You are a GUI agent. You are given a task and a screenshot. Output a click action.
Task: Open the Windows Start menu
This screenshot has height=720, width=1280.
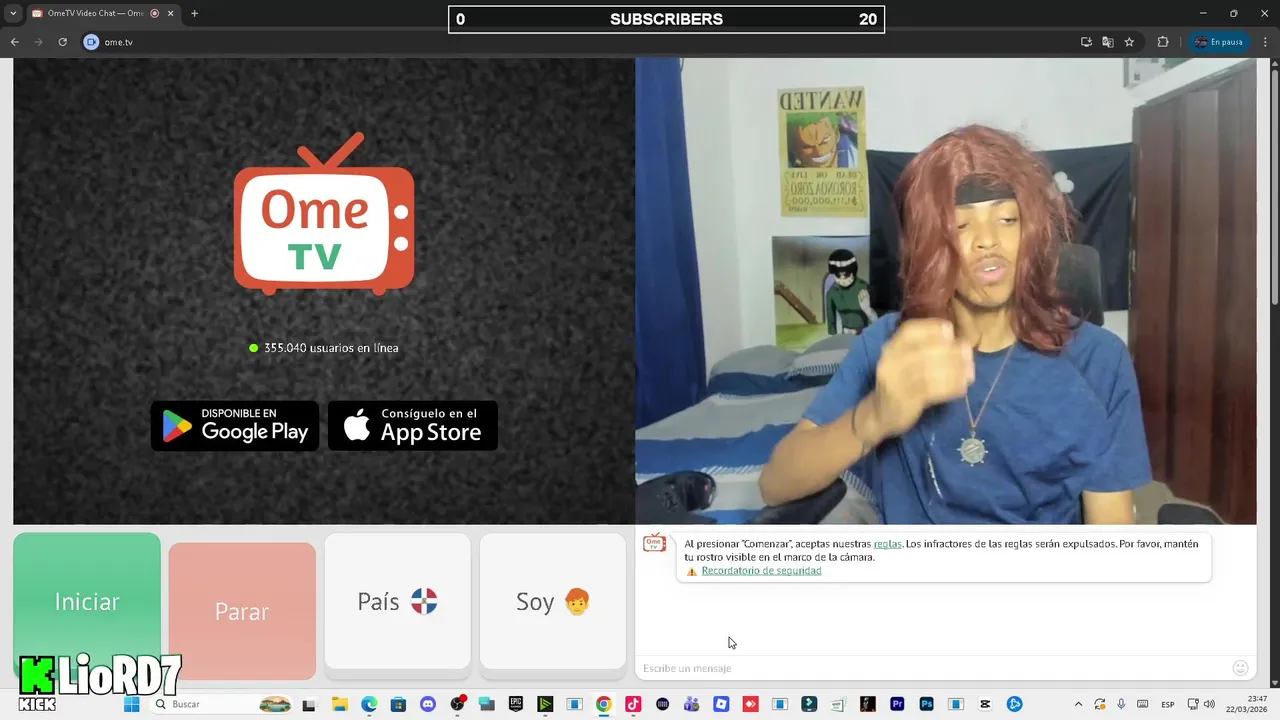131,704
